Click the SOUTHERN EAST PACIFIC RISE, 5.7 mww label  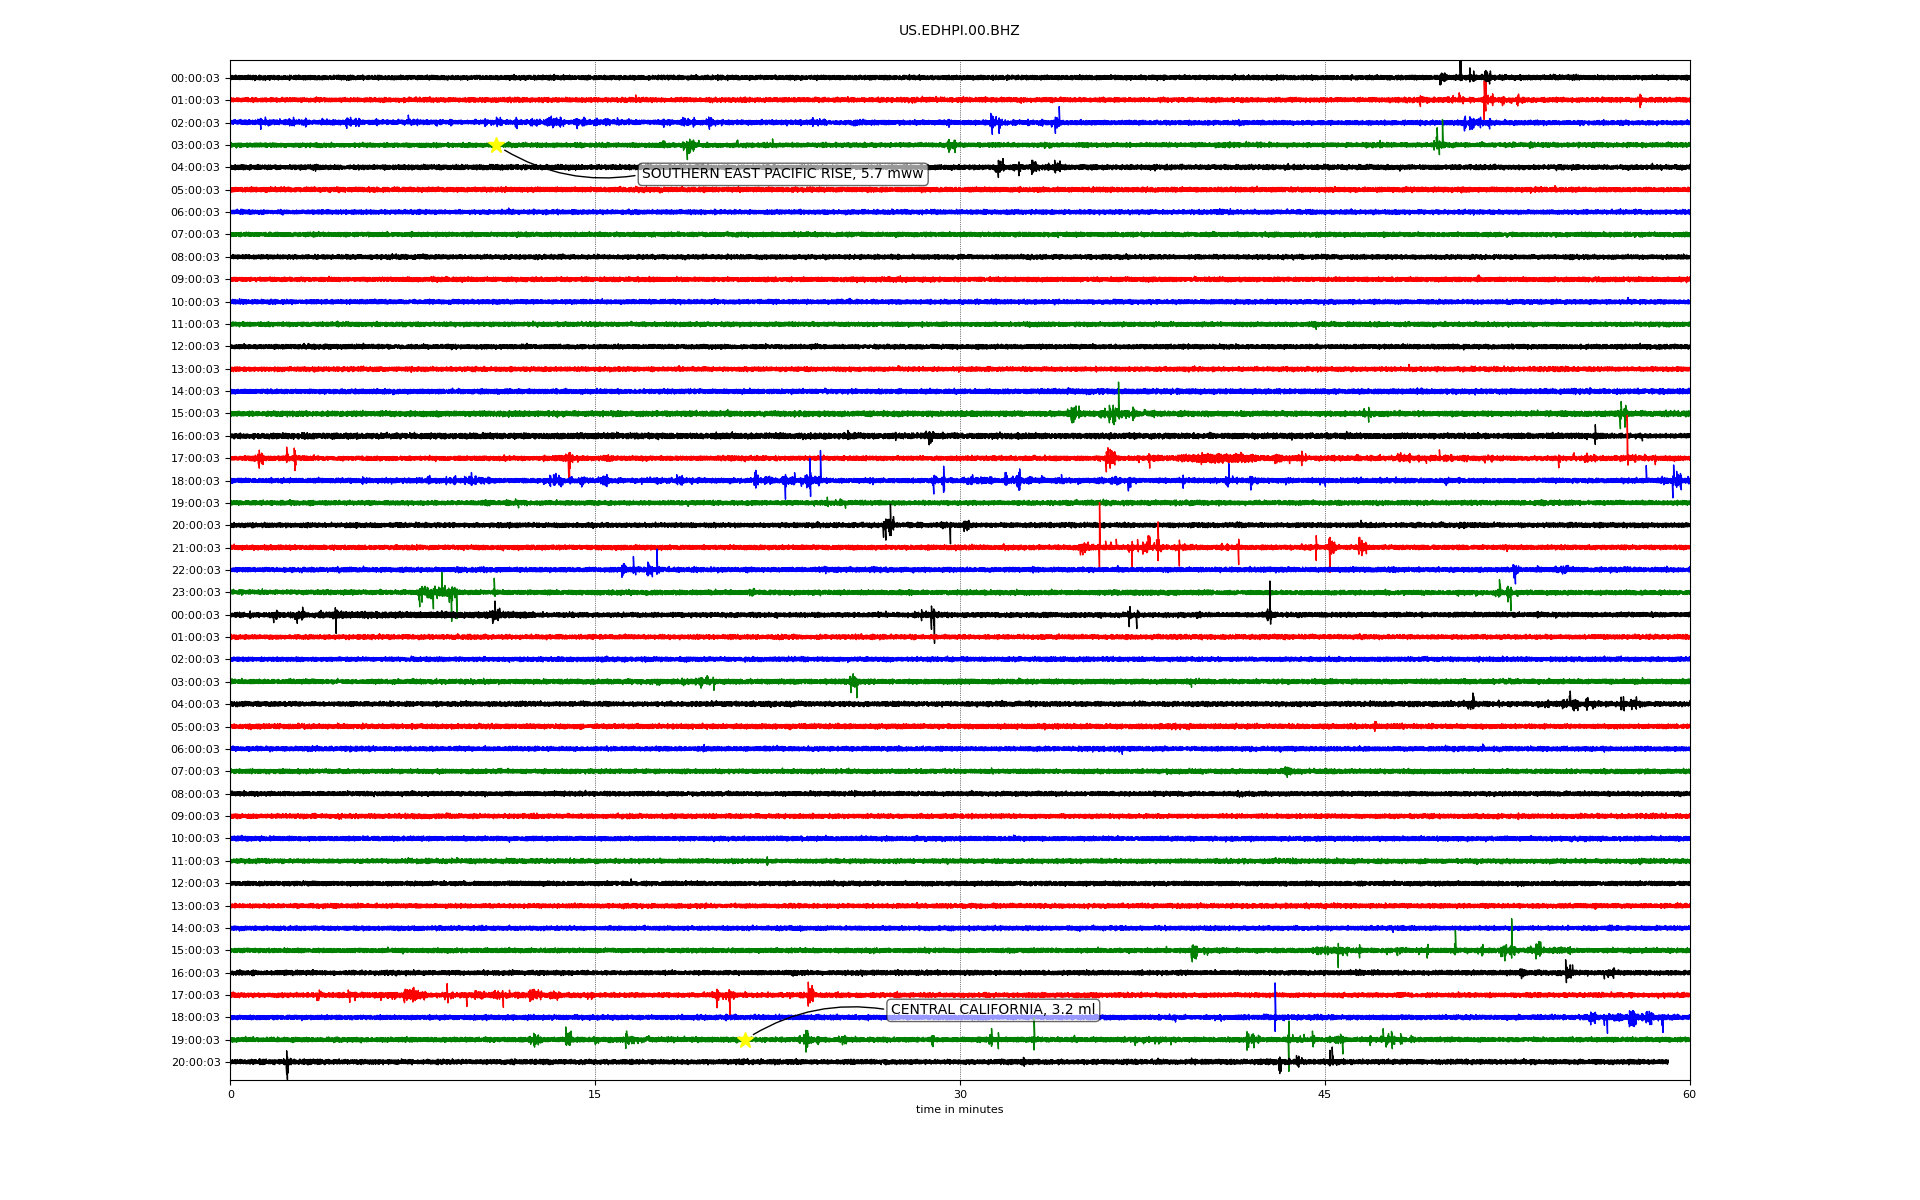[783, 174]
